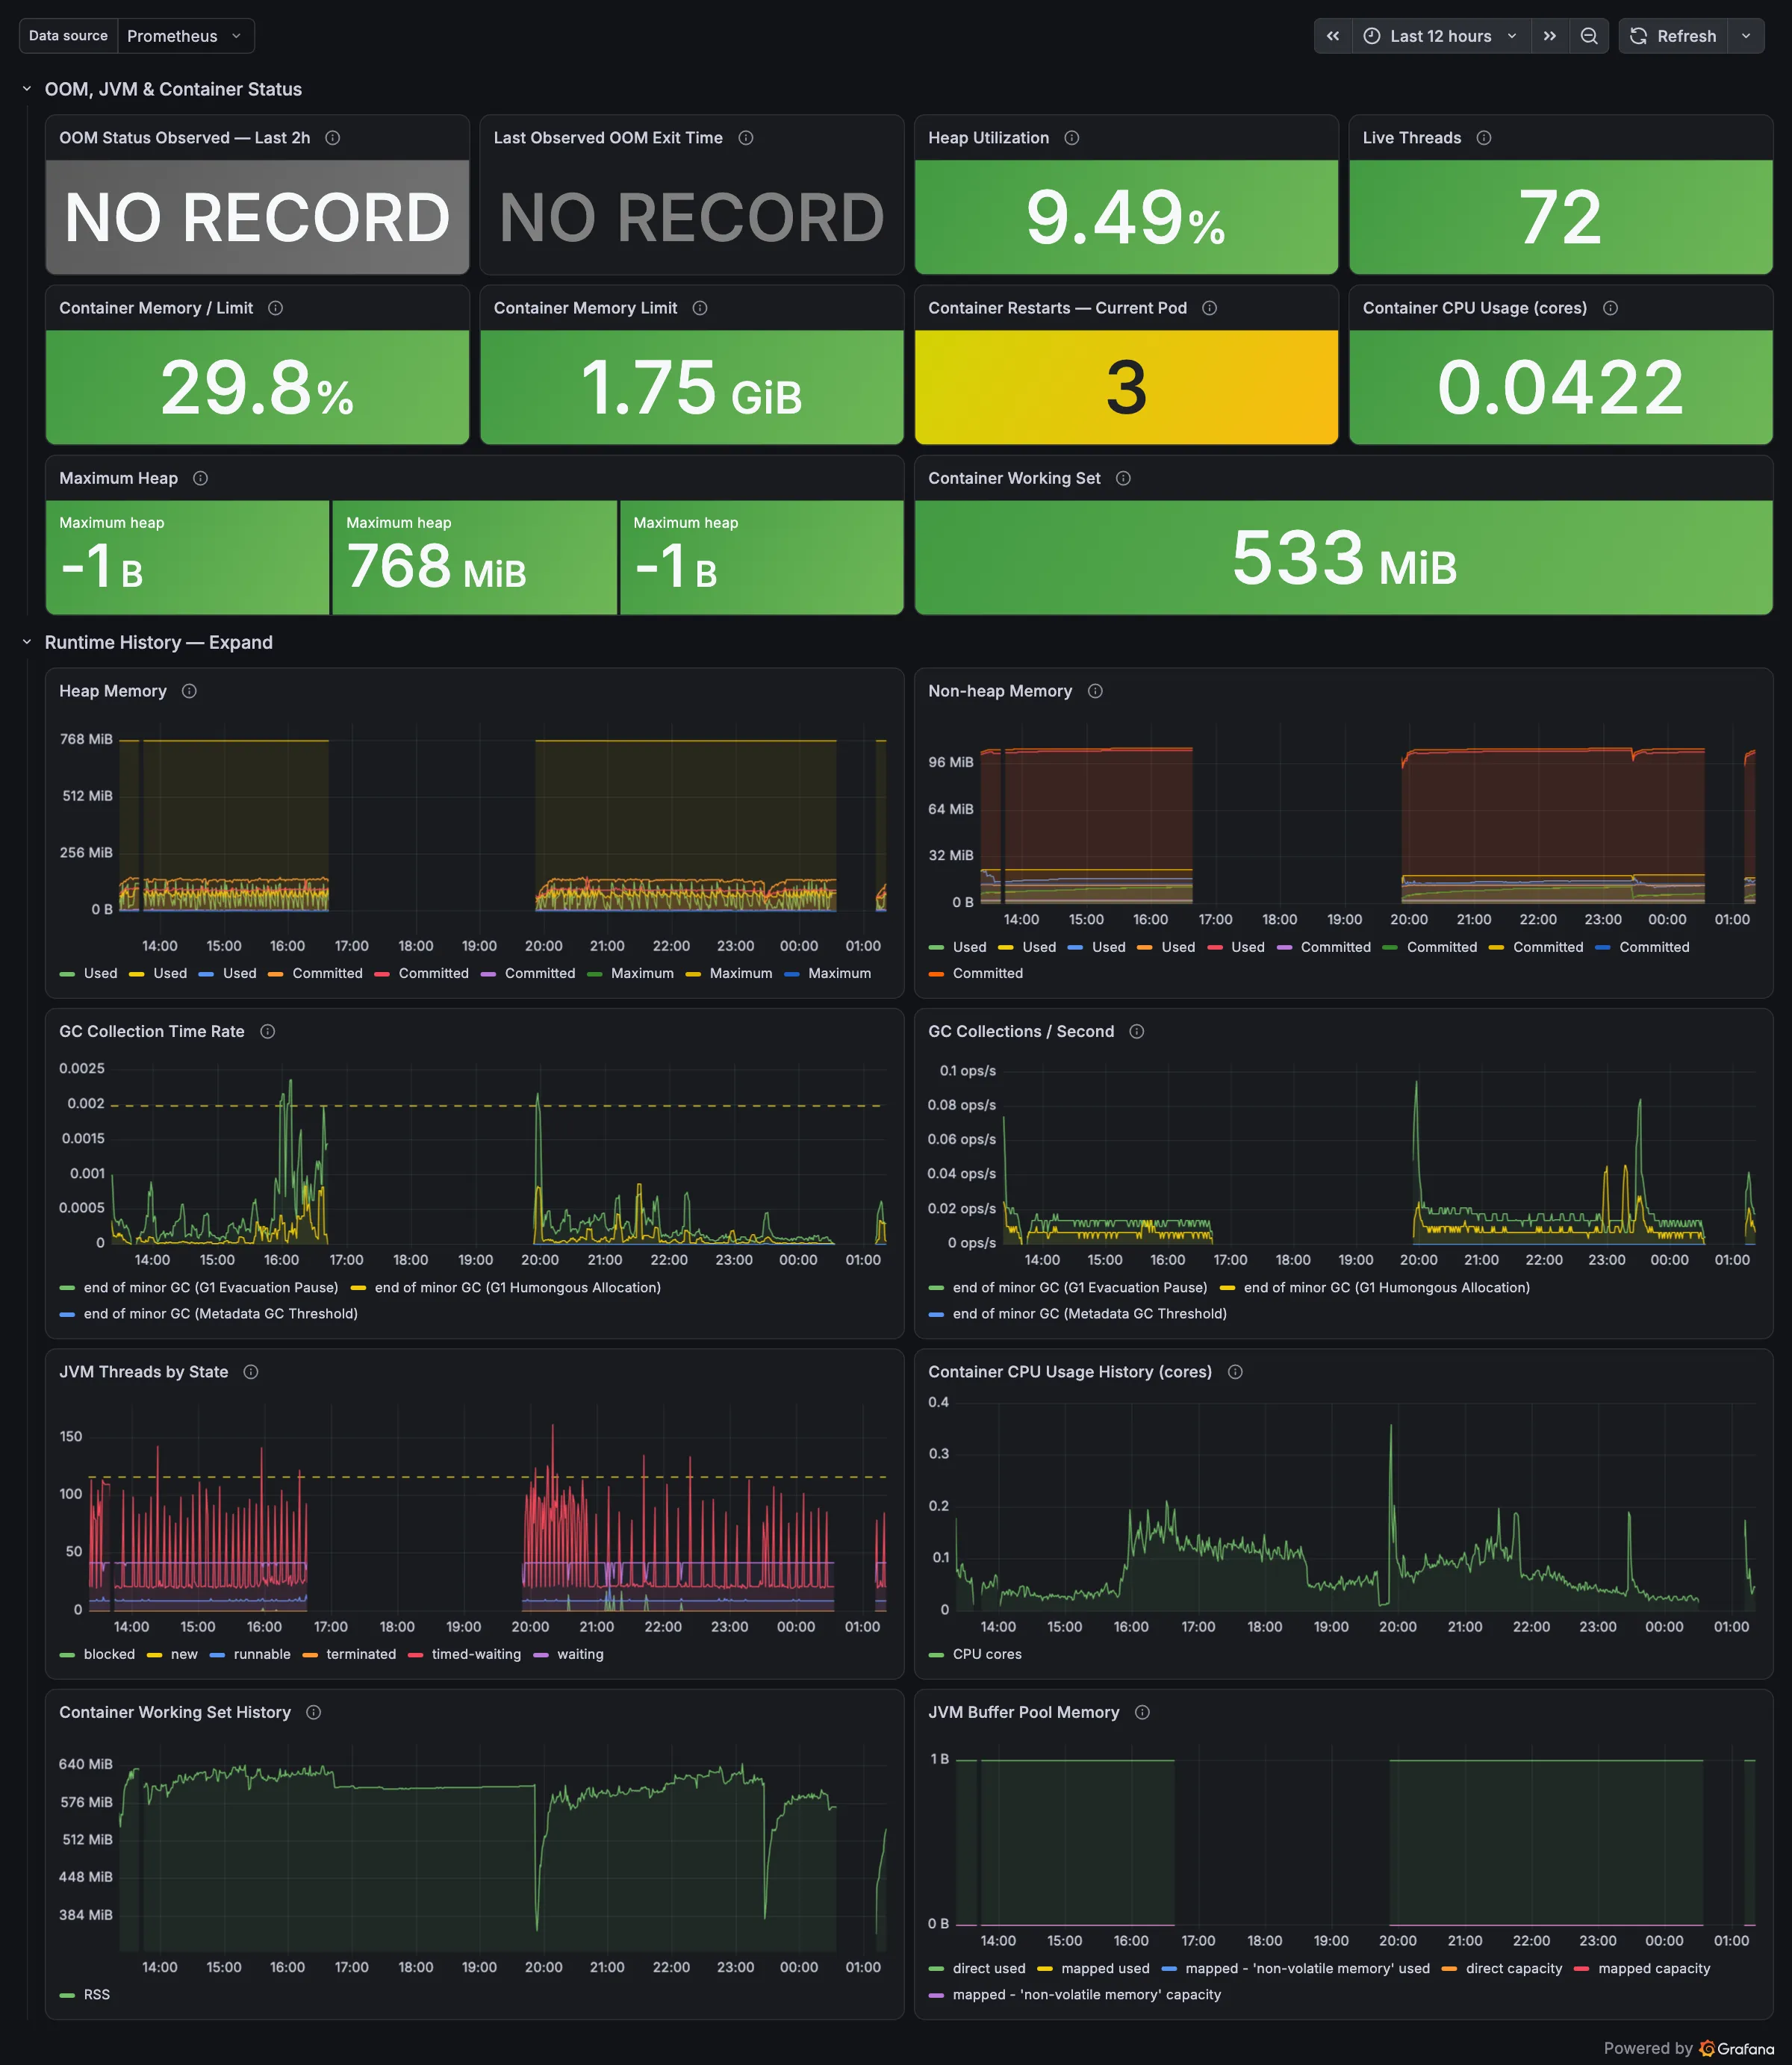This screenshot has height=2065, width=1792.
Task: Click JVM Buffer Pool Memory info icon
Action: (1142, 1712)
